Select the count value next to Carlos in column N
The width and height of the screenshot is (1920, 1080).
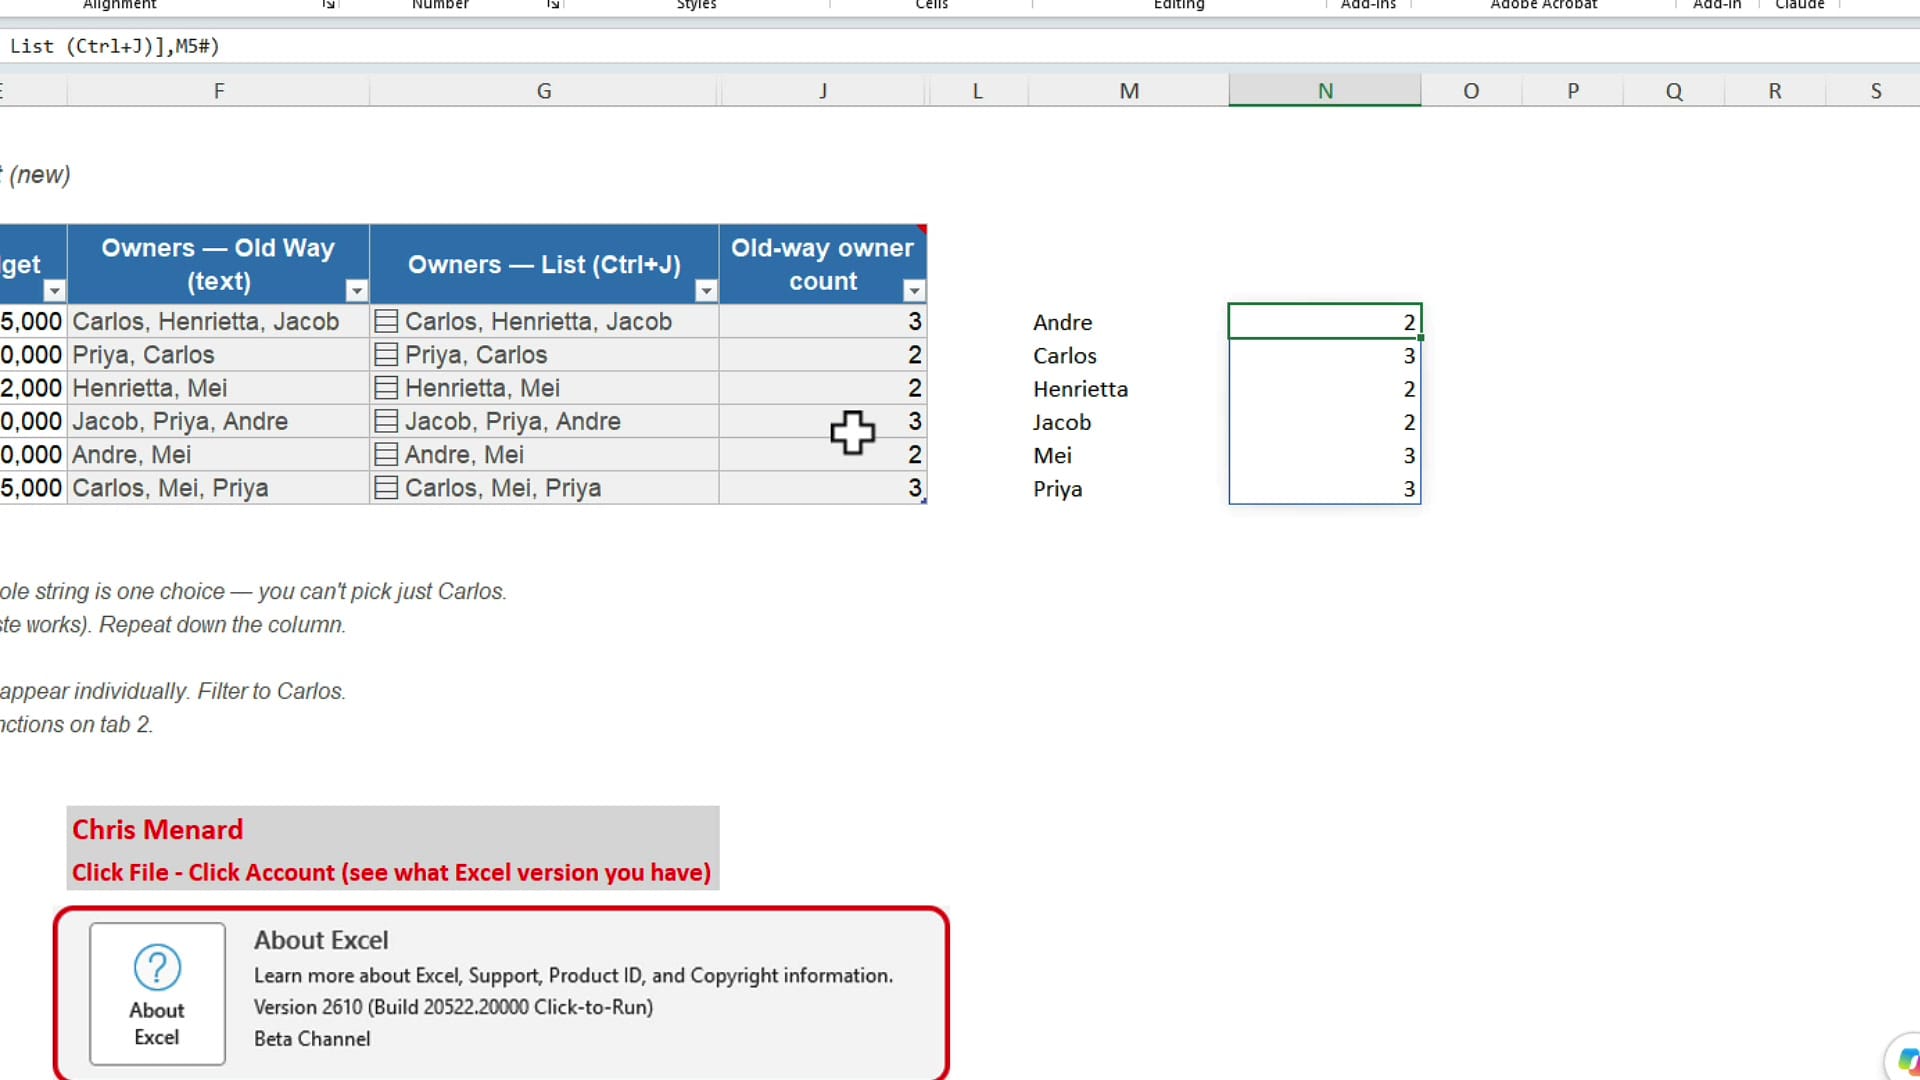click(x=1325, y=356)
